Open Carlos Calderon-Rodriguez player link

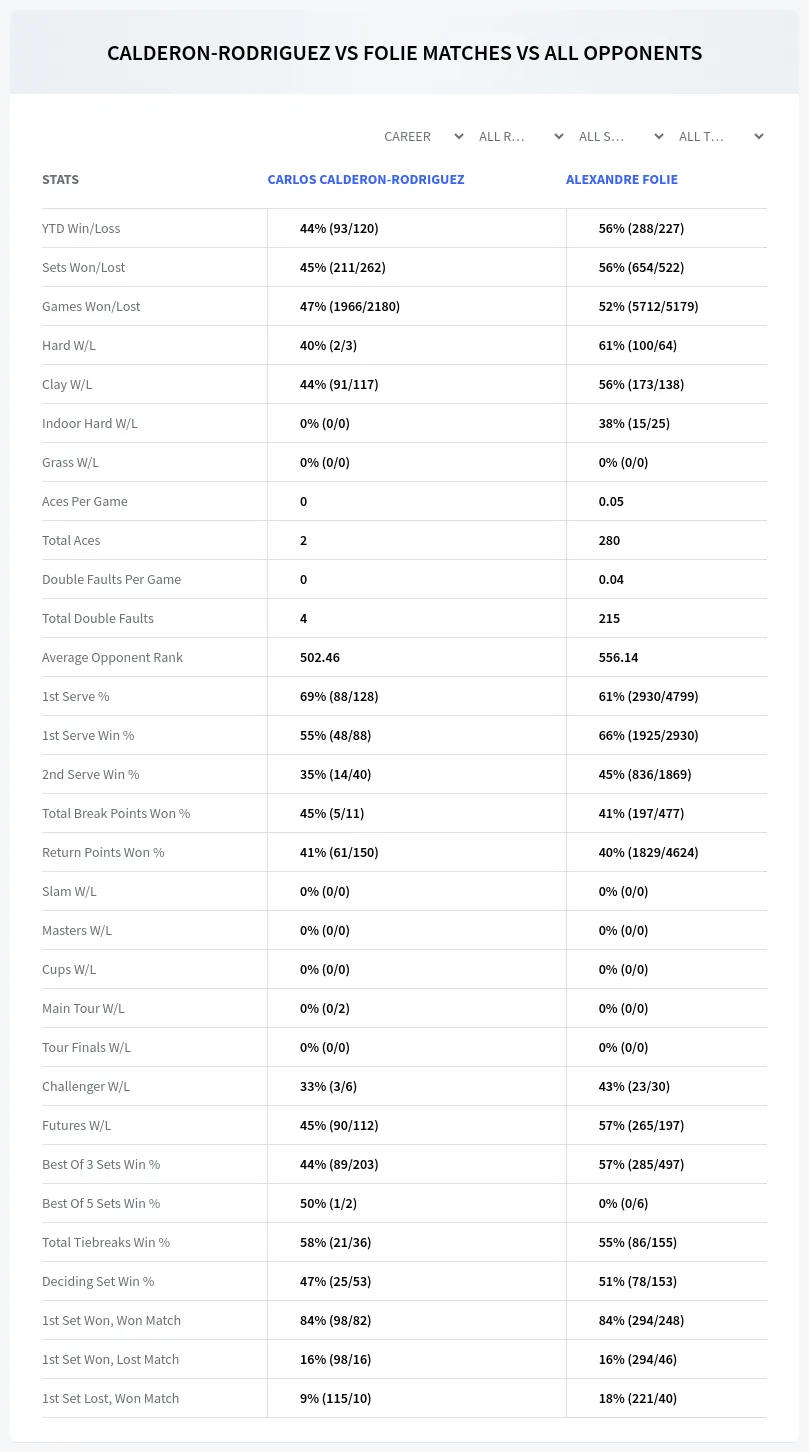[366, 180]
